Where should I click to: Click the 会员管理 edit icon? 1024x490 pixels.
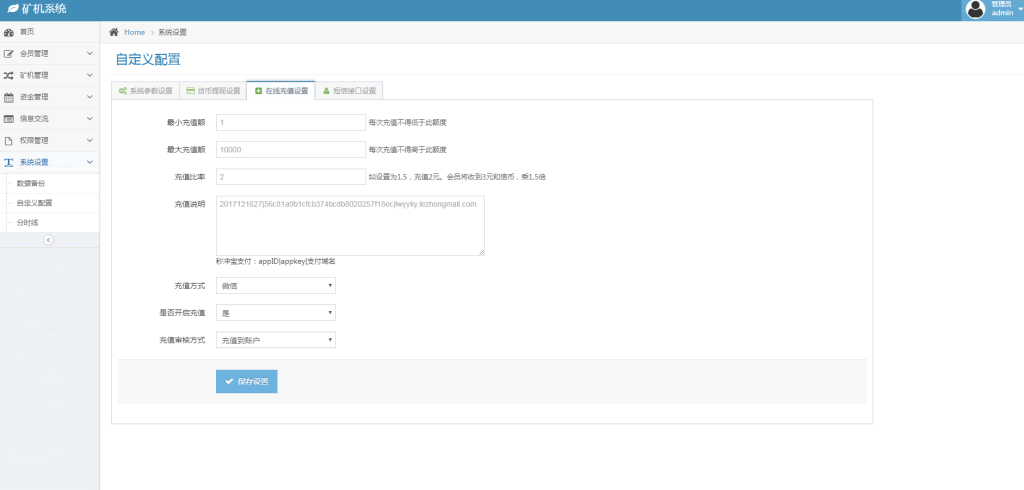click(x=9, y=54)
